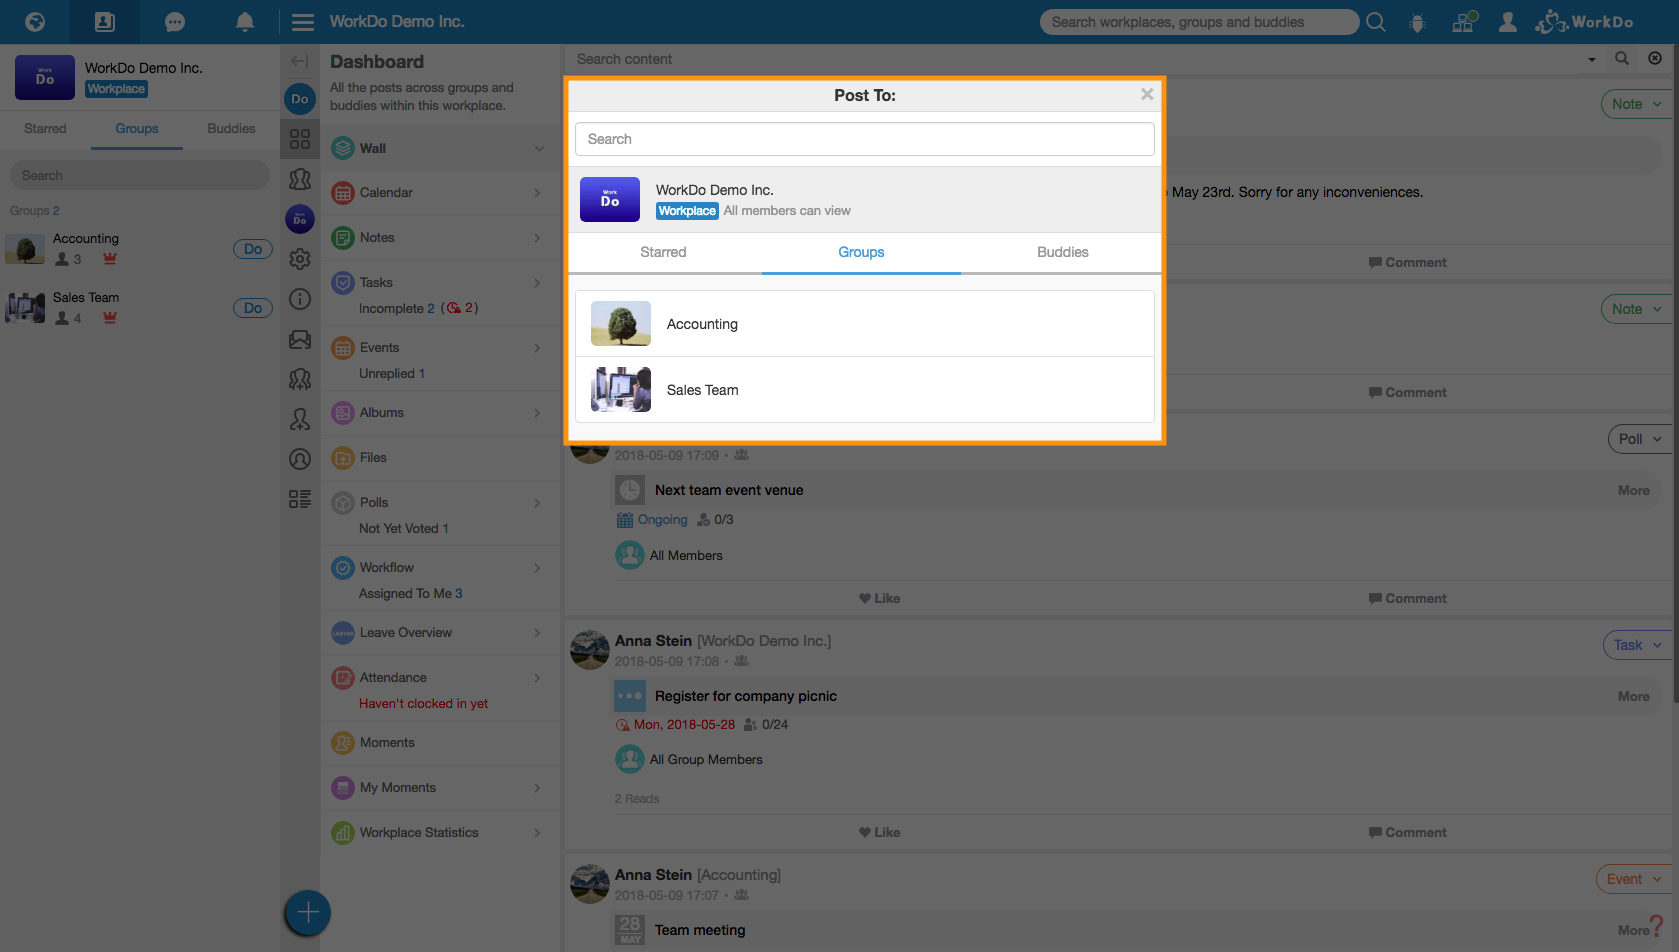The image size is (1679, 952).
Task: Click the Polls tool icon
Action: point(343,503)
